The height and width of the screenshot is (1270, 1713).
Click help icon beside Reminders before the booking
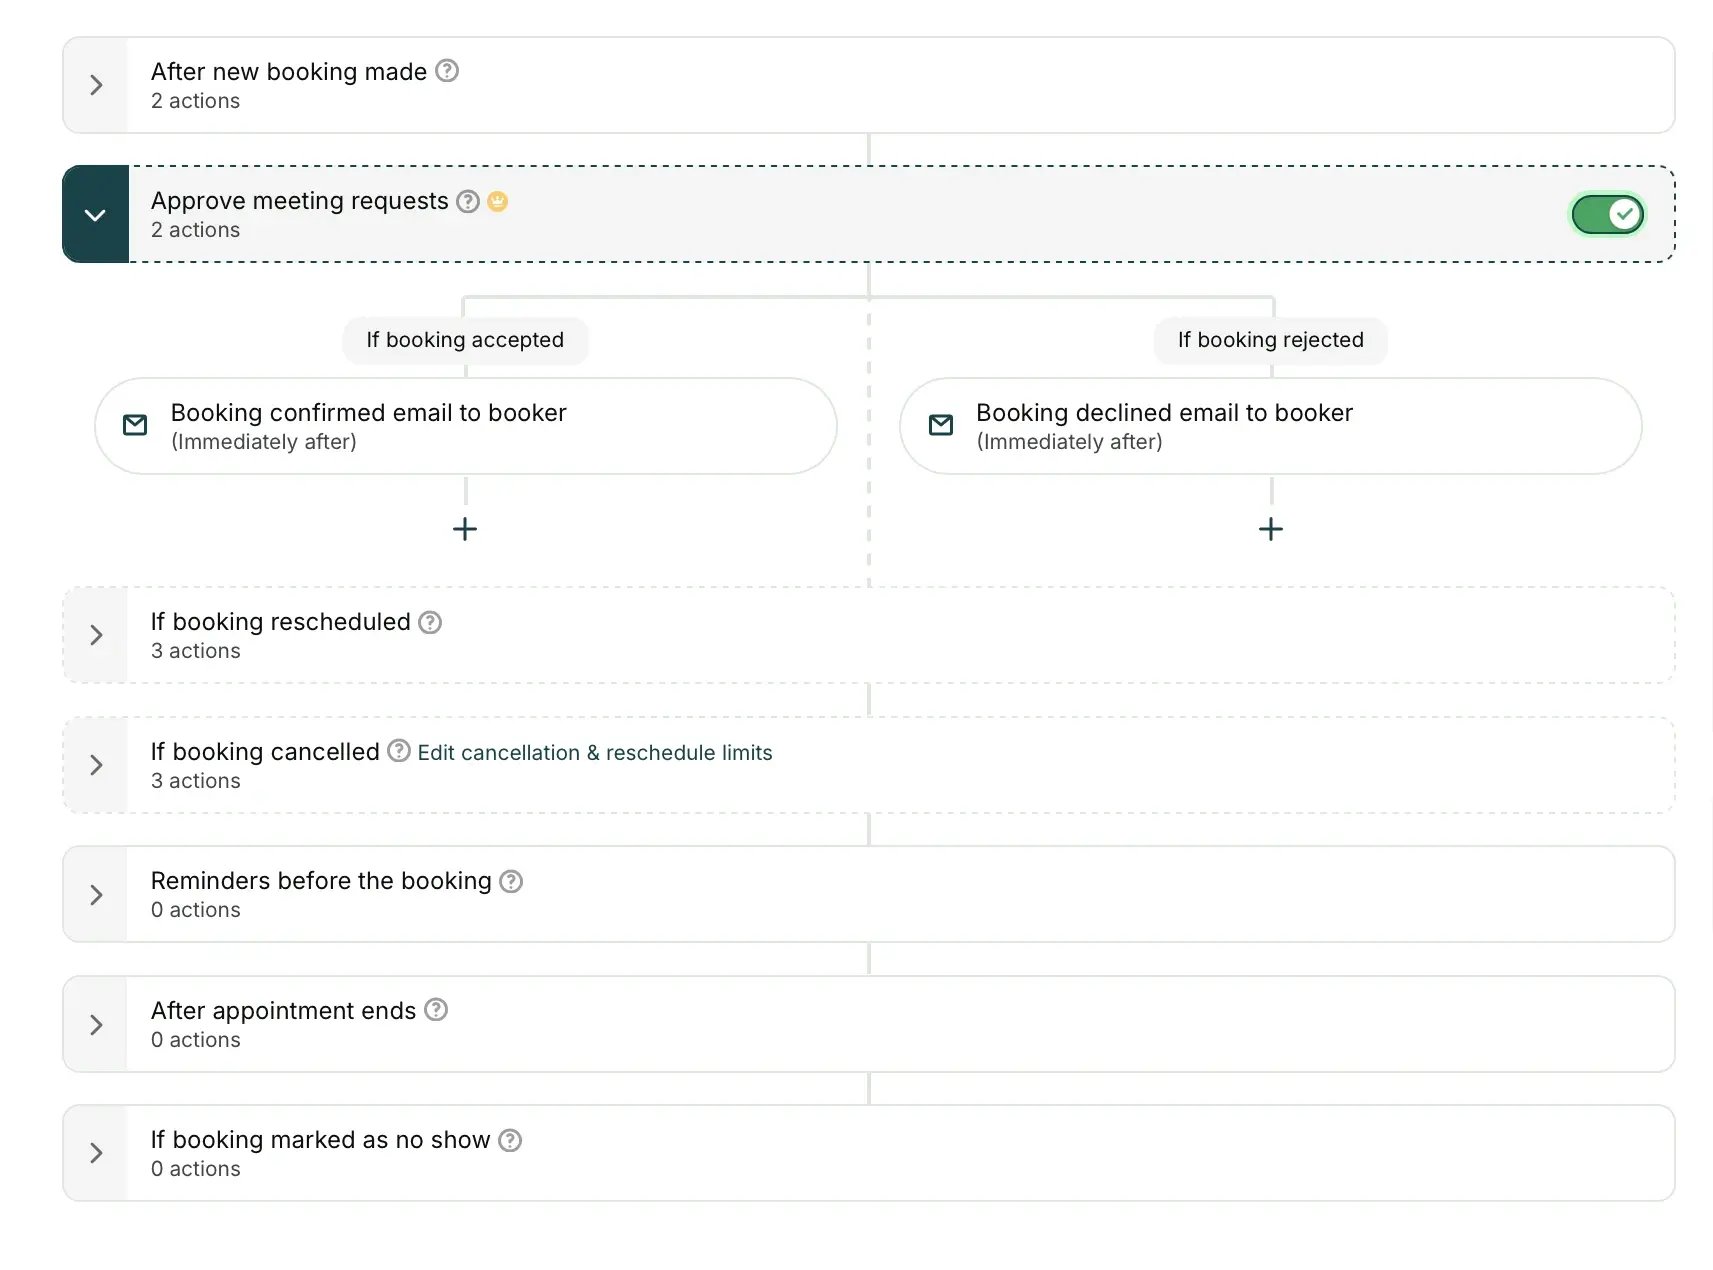pyautogui.click(x=511, y=881)
